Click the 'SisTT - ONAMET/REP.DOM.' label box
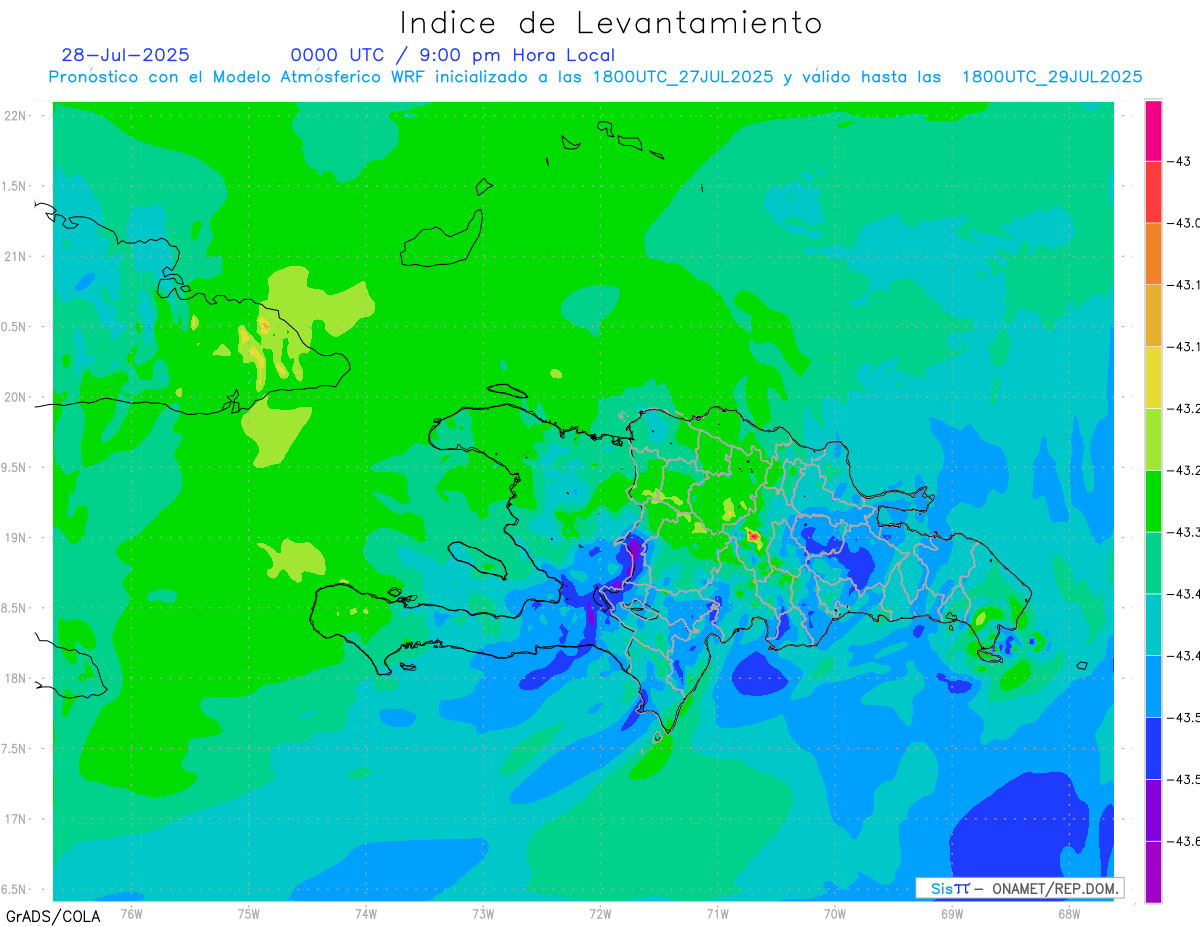The height and width of the screenshot is (927, 1200). click(1020, 888)
